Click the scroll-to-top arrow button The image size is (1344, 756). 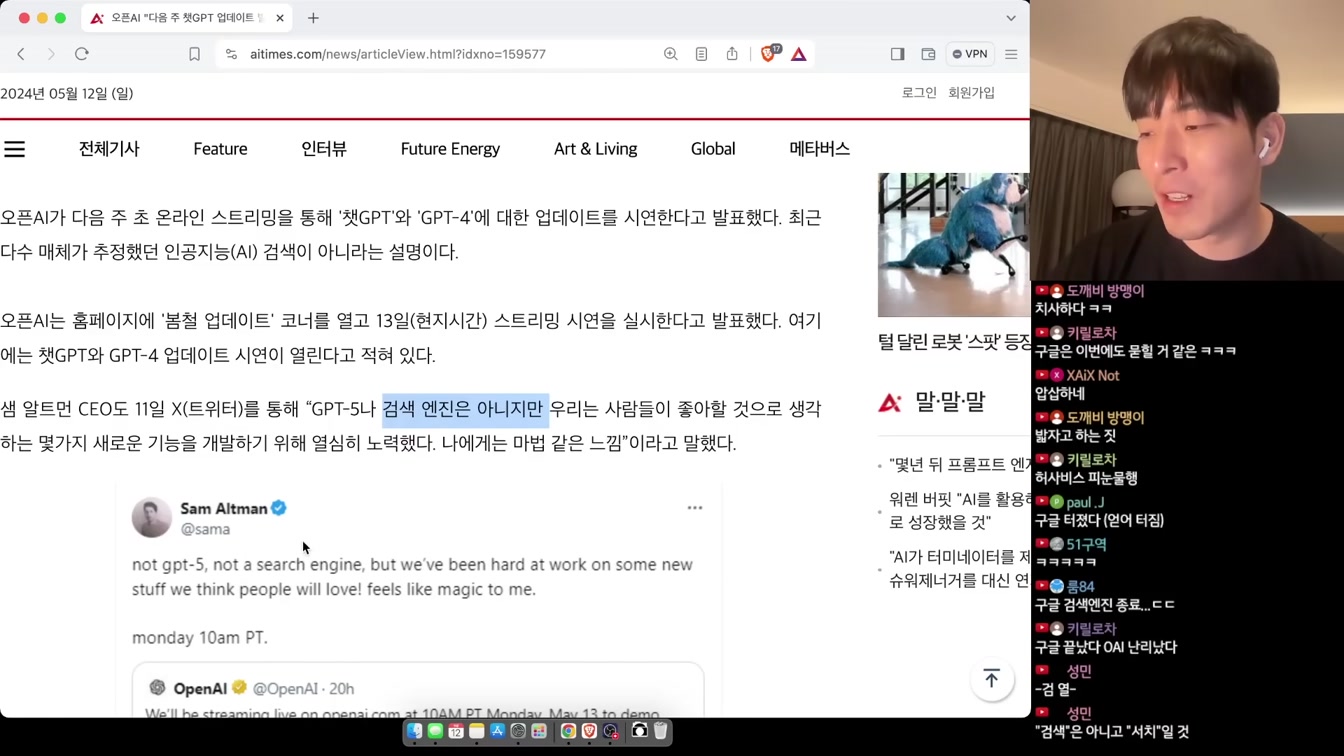pyautogui.click(x=991, y=680)
